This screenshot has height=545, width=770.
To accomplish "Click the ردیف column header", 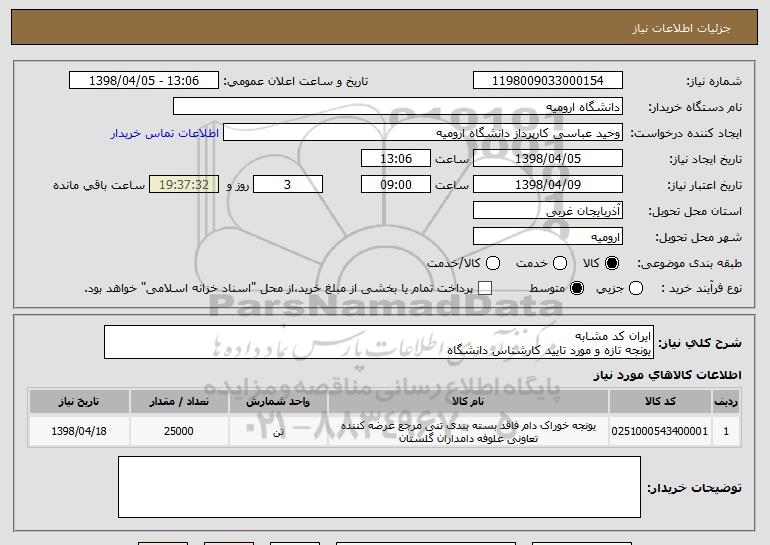I will (x=726, y=402).
